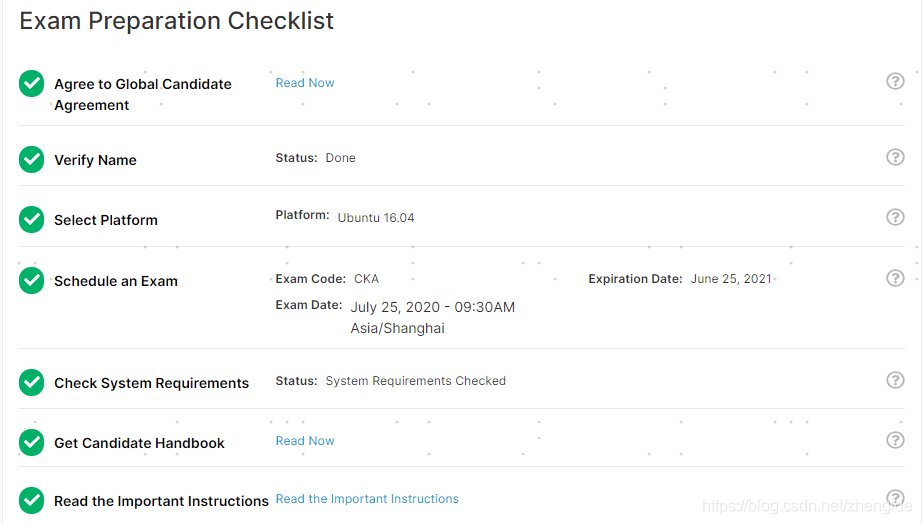The image size is (922, 524).
Task: Click Check System Requirements green checkmark
Action: pyautogui.click(x=32, y=382)
